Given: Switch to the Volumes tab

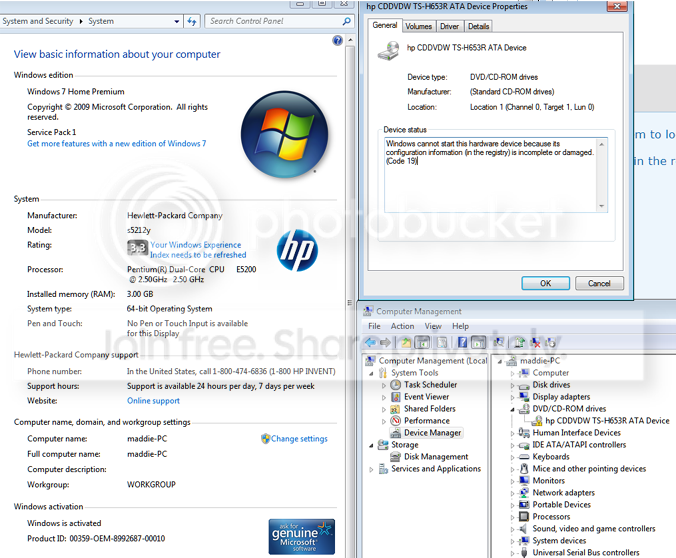Looking at the screenshot, I should coord(418,26).
